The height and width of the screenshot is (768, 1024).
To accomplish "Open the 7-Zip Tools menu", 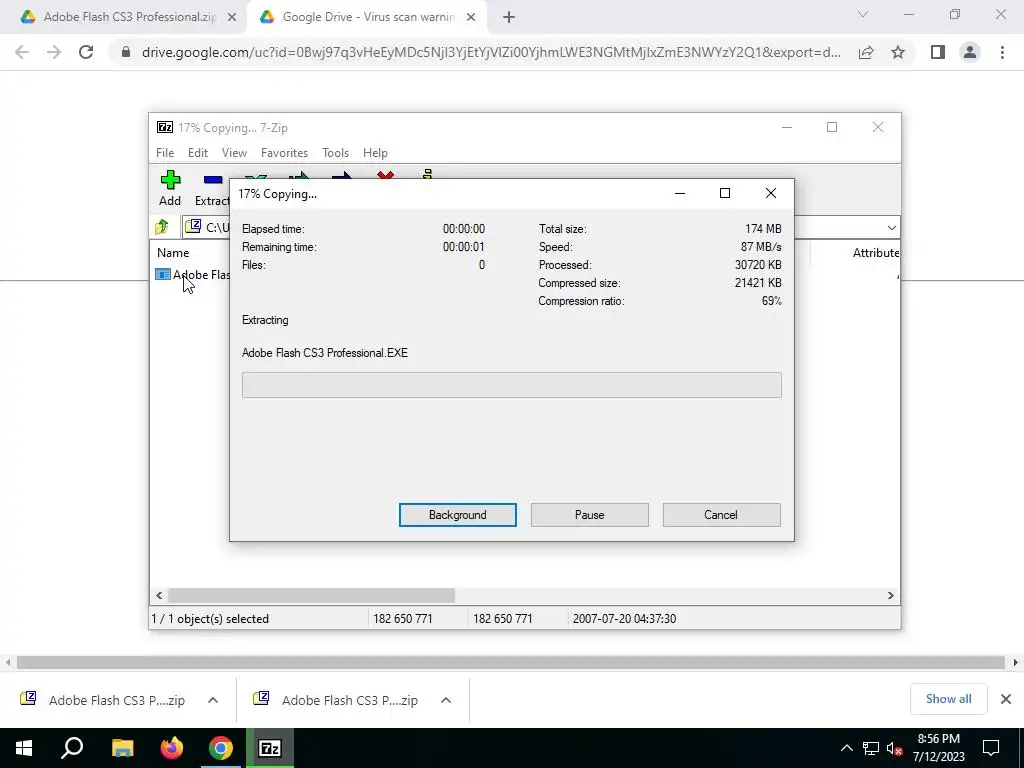I will click(x=335, y=153).
